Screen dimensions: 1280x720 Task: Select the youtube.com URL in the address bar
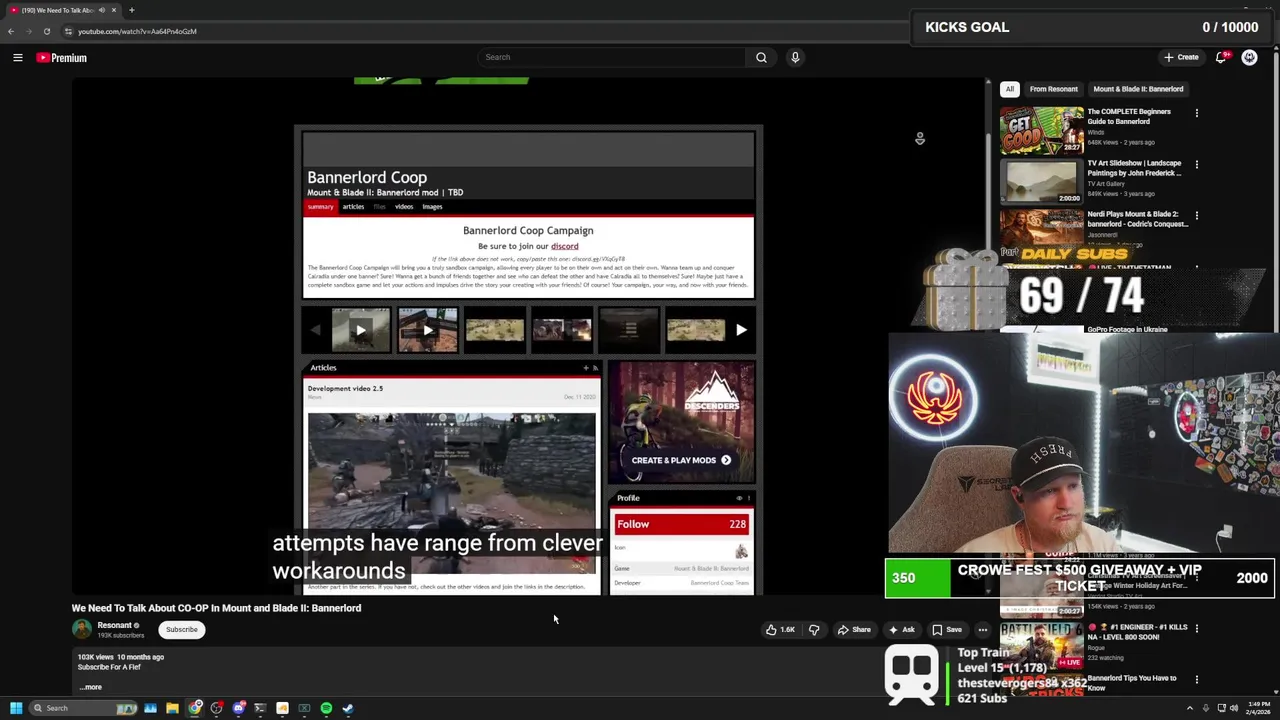pos(137,31)
